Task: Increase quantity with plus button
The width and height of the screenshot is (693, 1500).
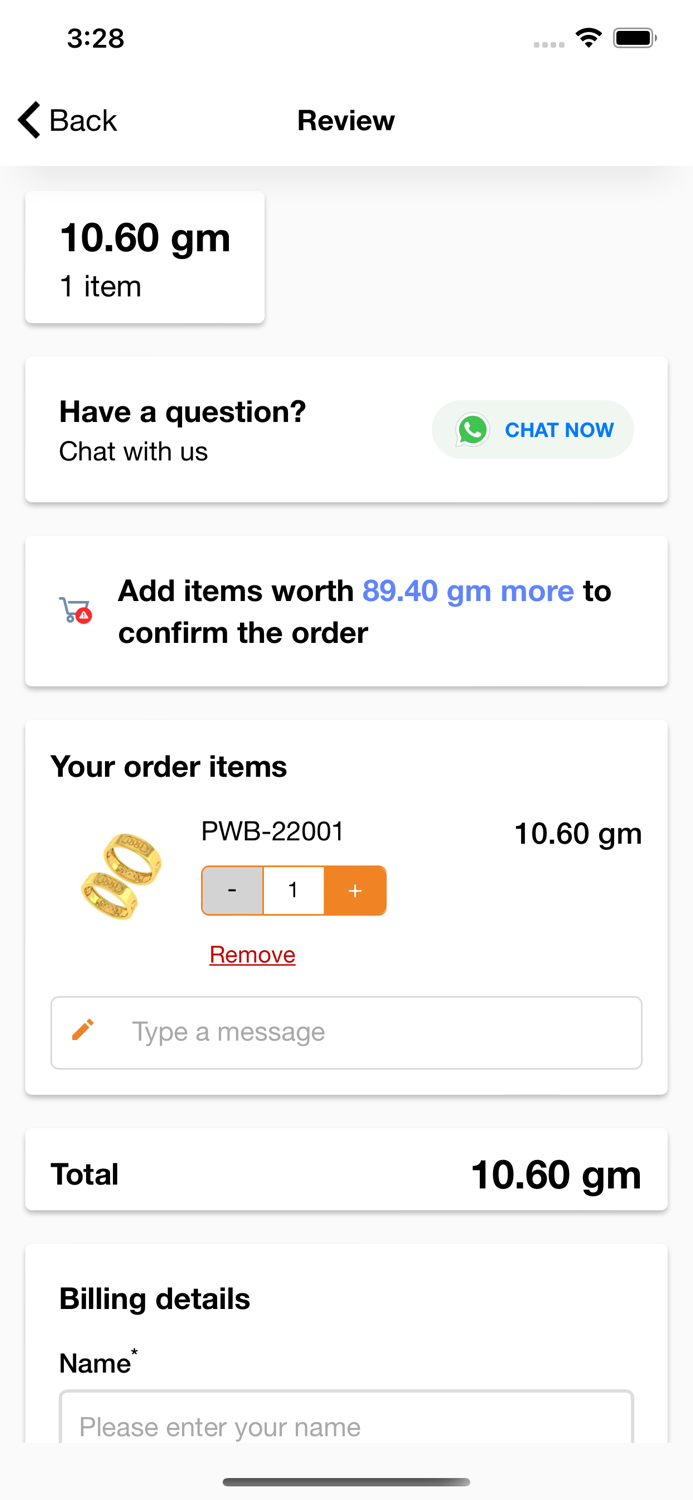Action: pos(355,890)
